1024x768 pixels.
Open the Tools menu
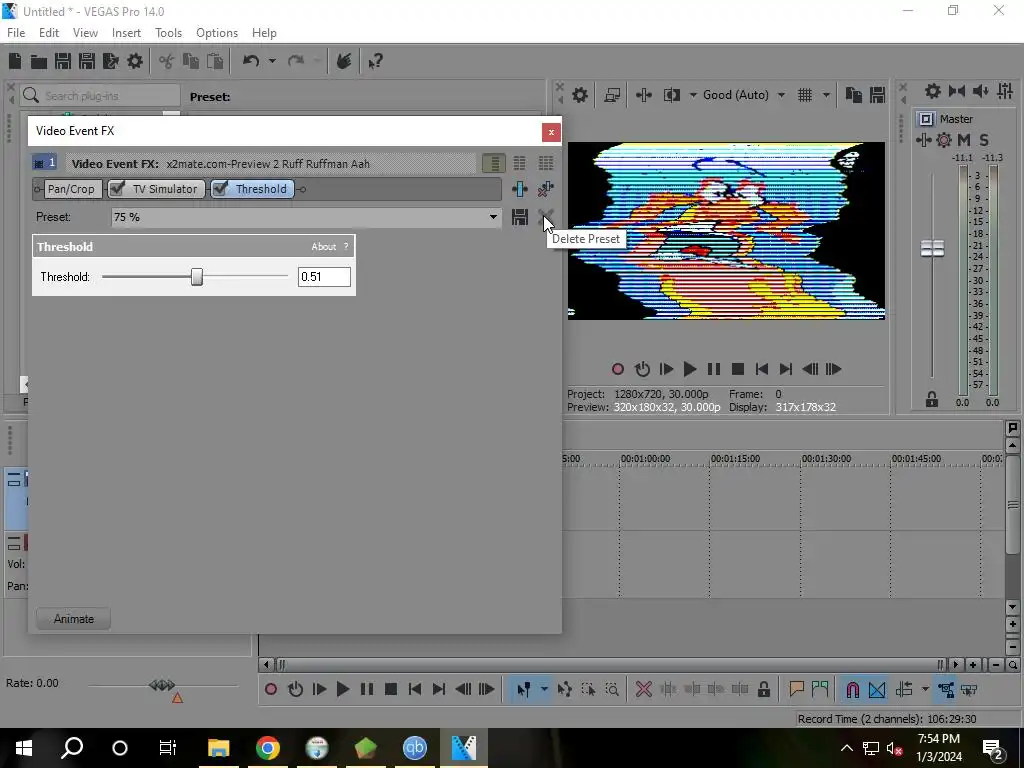tap(168, 33)
